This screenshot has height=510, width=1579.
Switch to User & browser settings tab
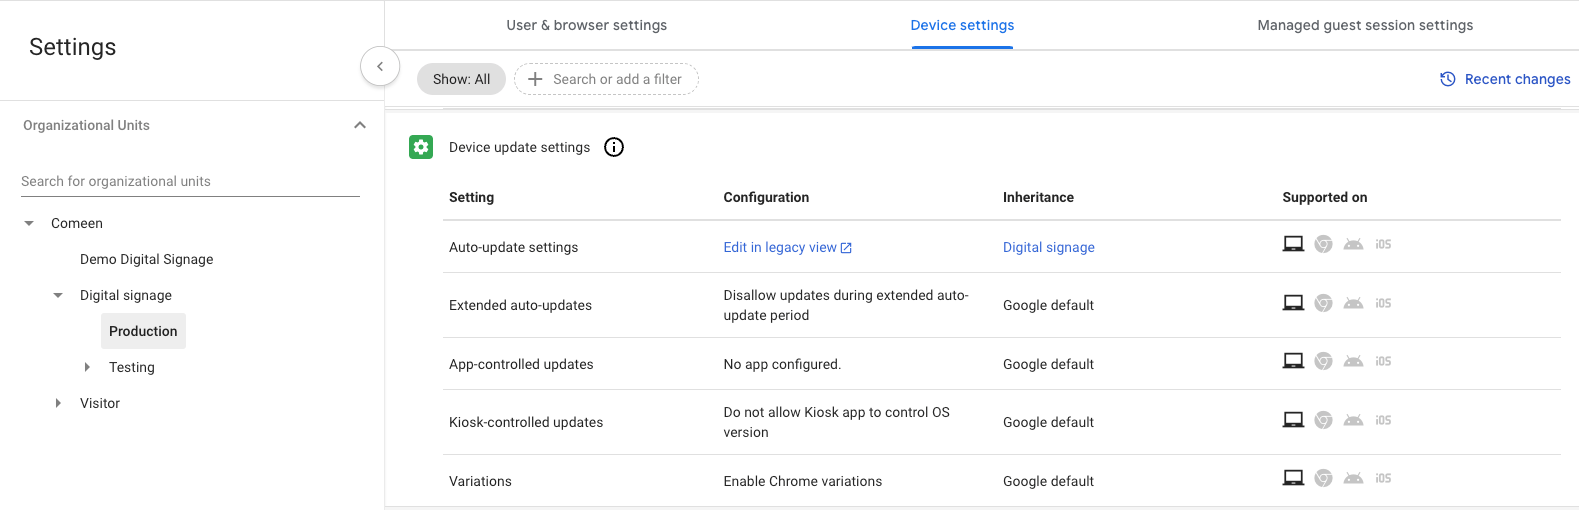coord(587,25)
